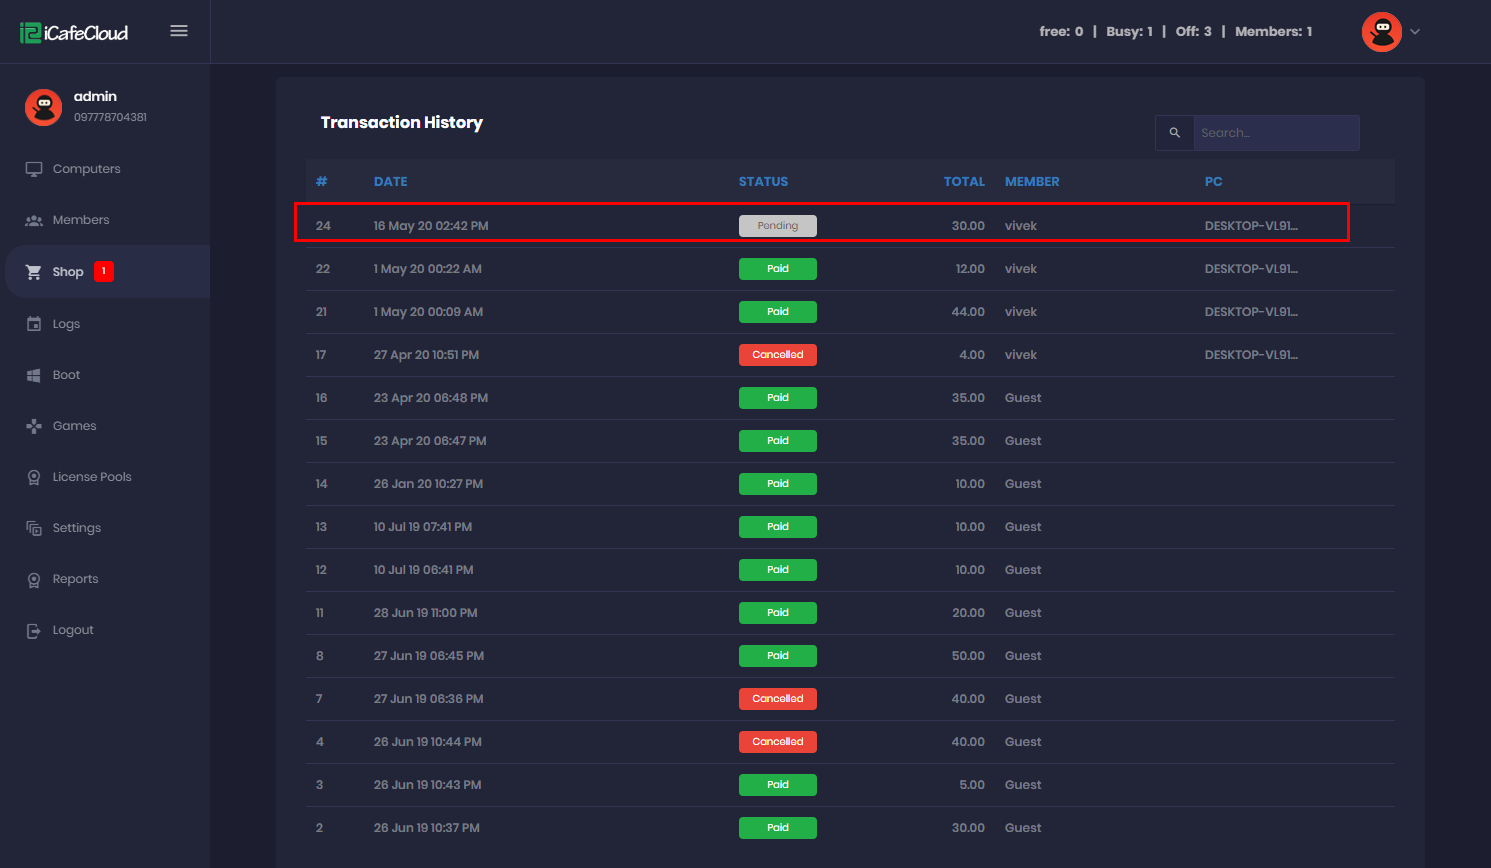Open the Settings menu item

pyautogui.click(x=77, y=528)
